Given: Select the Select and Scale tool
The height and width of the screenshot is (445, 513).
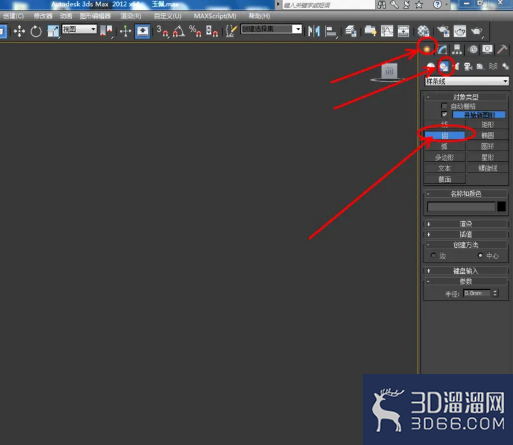Looking at the screenshot, I should click(x=53, y=32).
